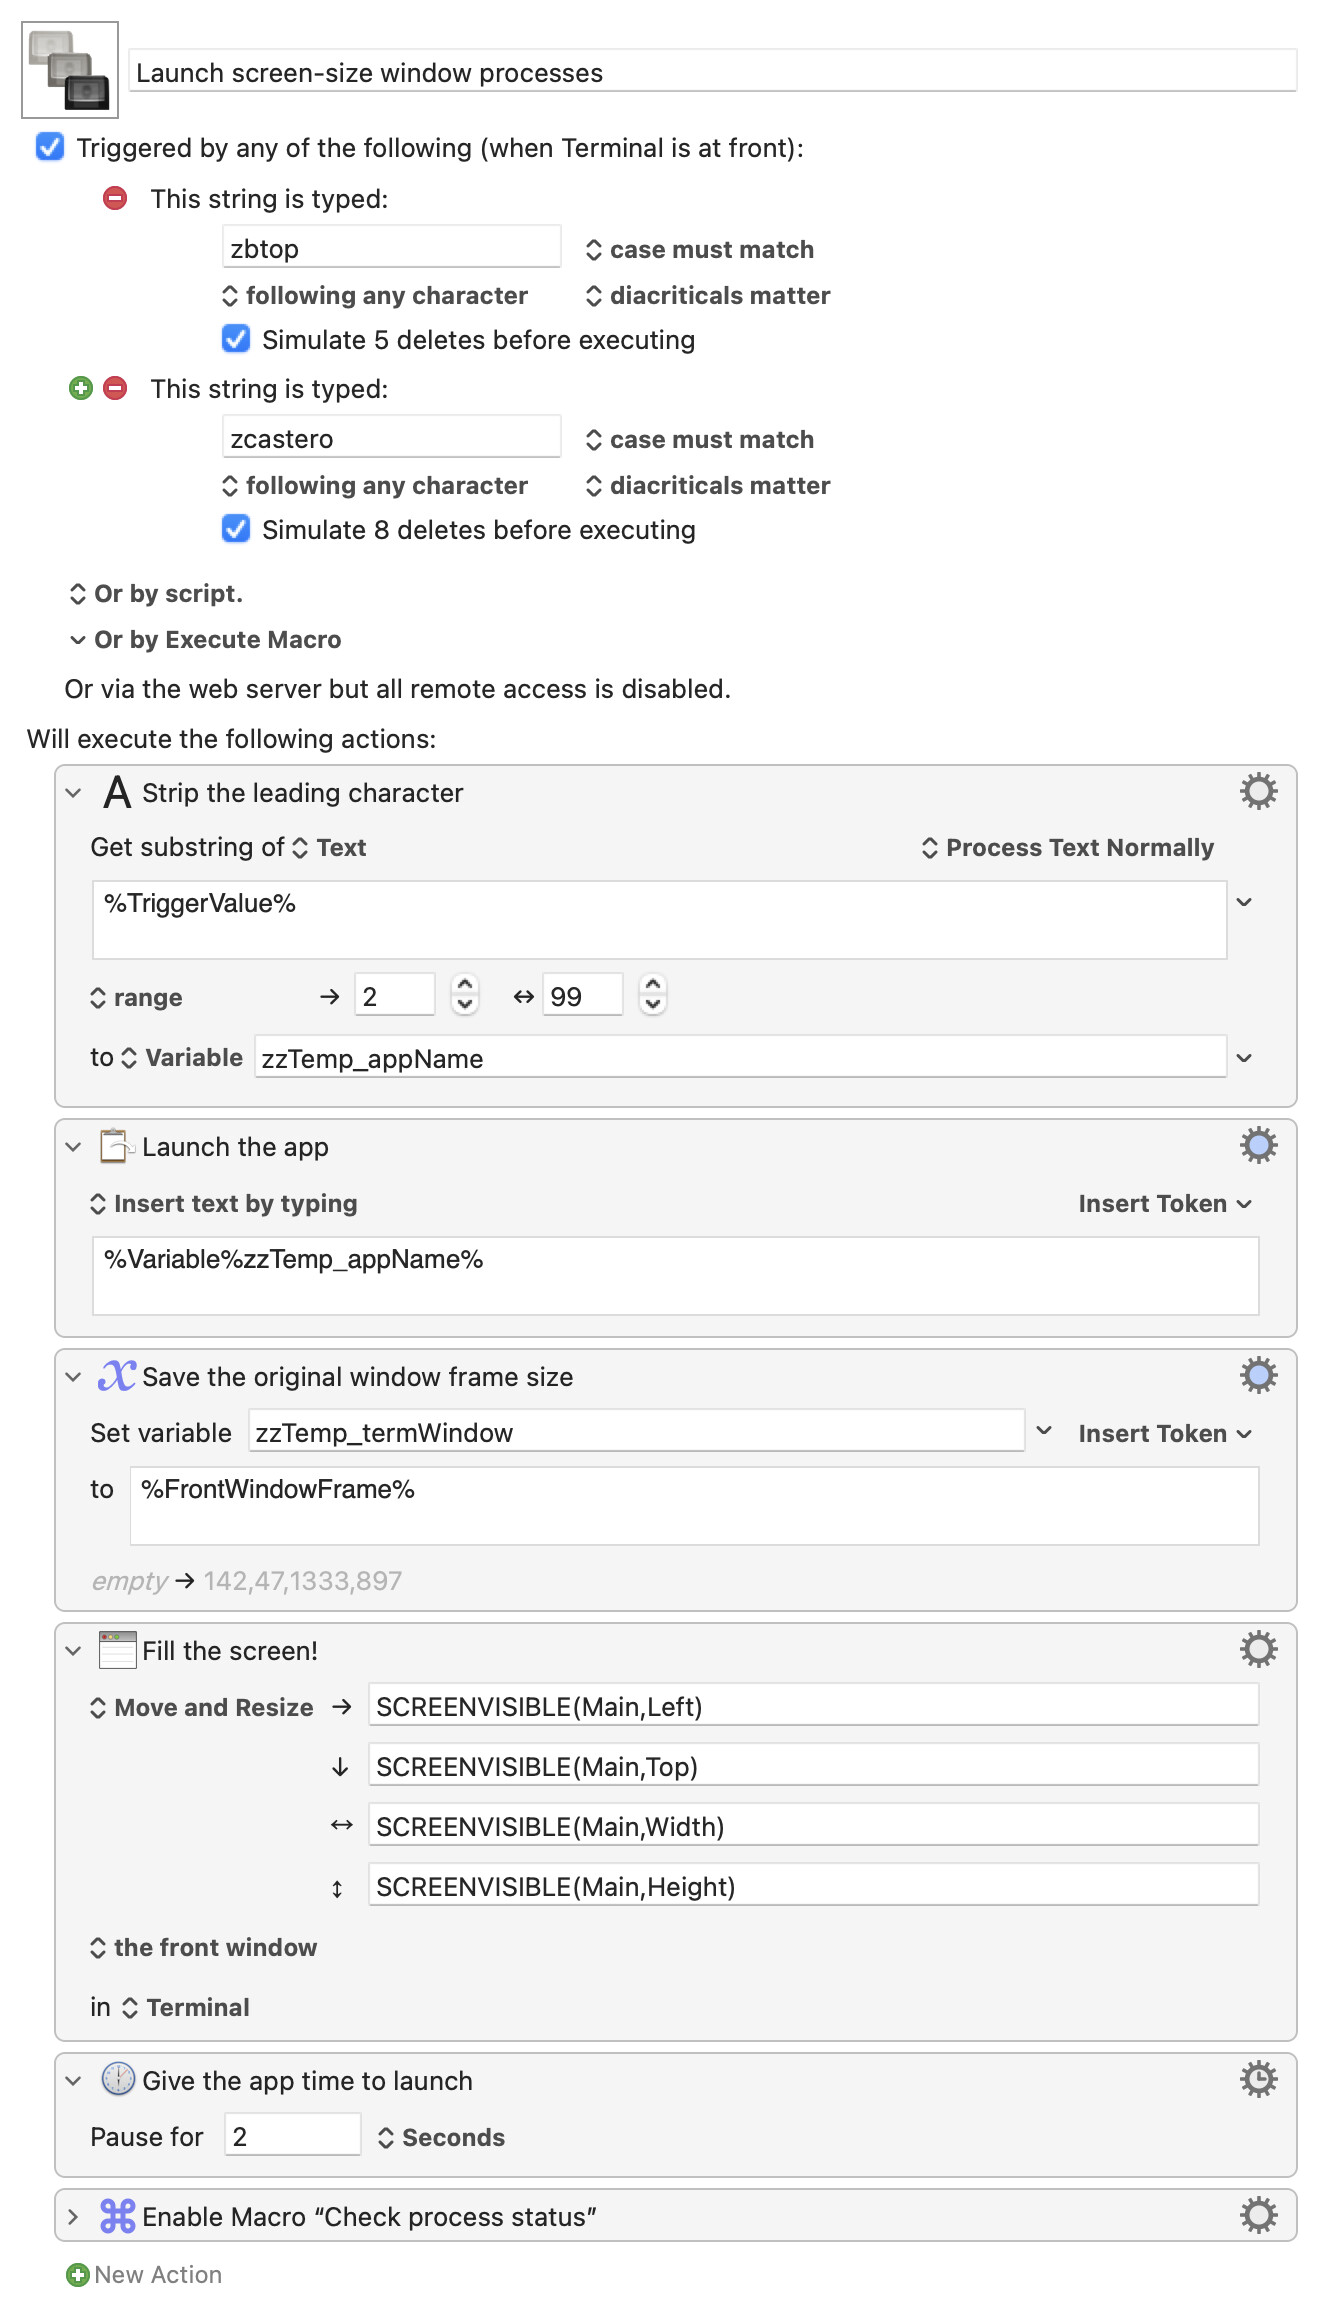This screenshot has height=2308, width=1318.
Task: Open the Process Text Normally dropdown
Action: pyautogui.click(x=1067, y=847)
